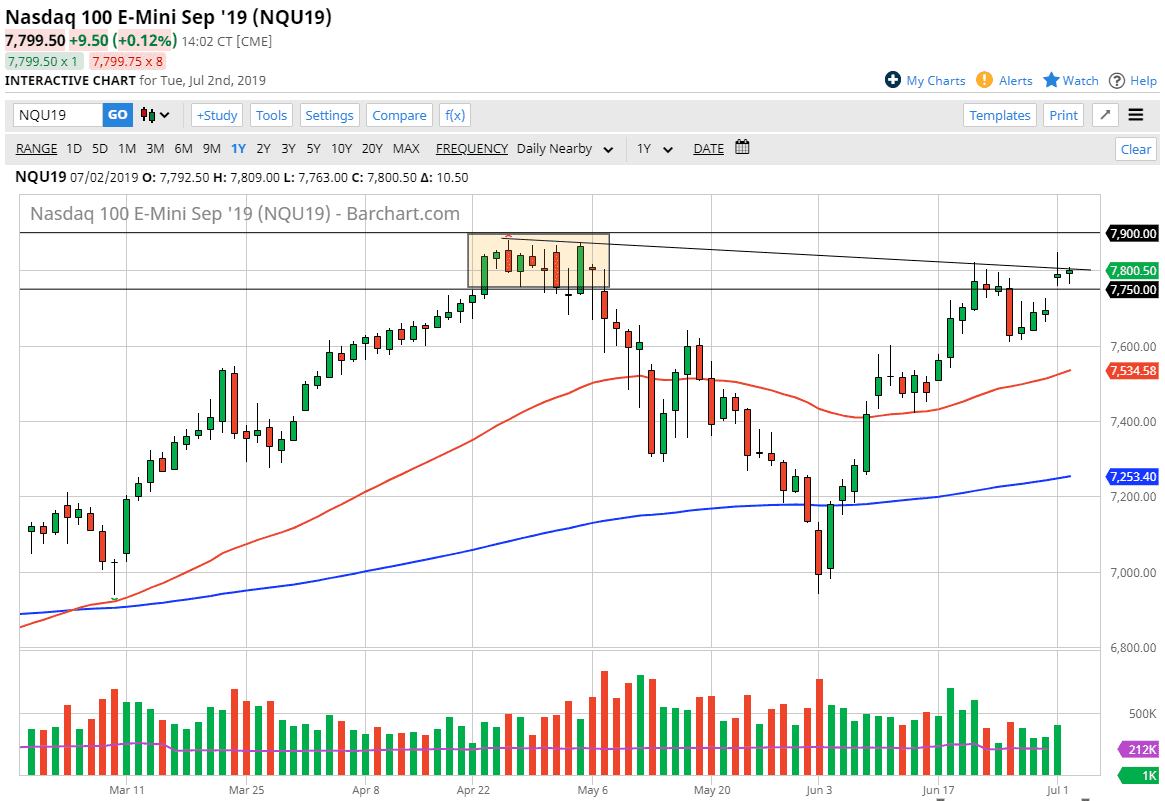Click the expand chart arrow icon

pos(1104,115)
